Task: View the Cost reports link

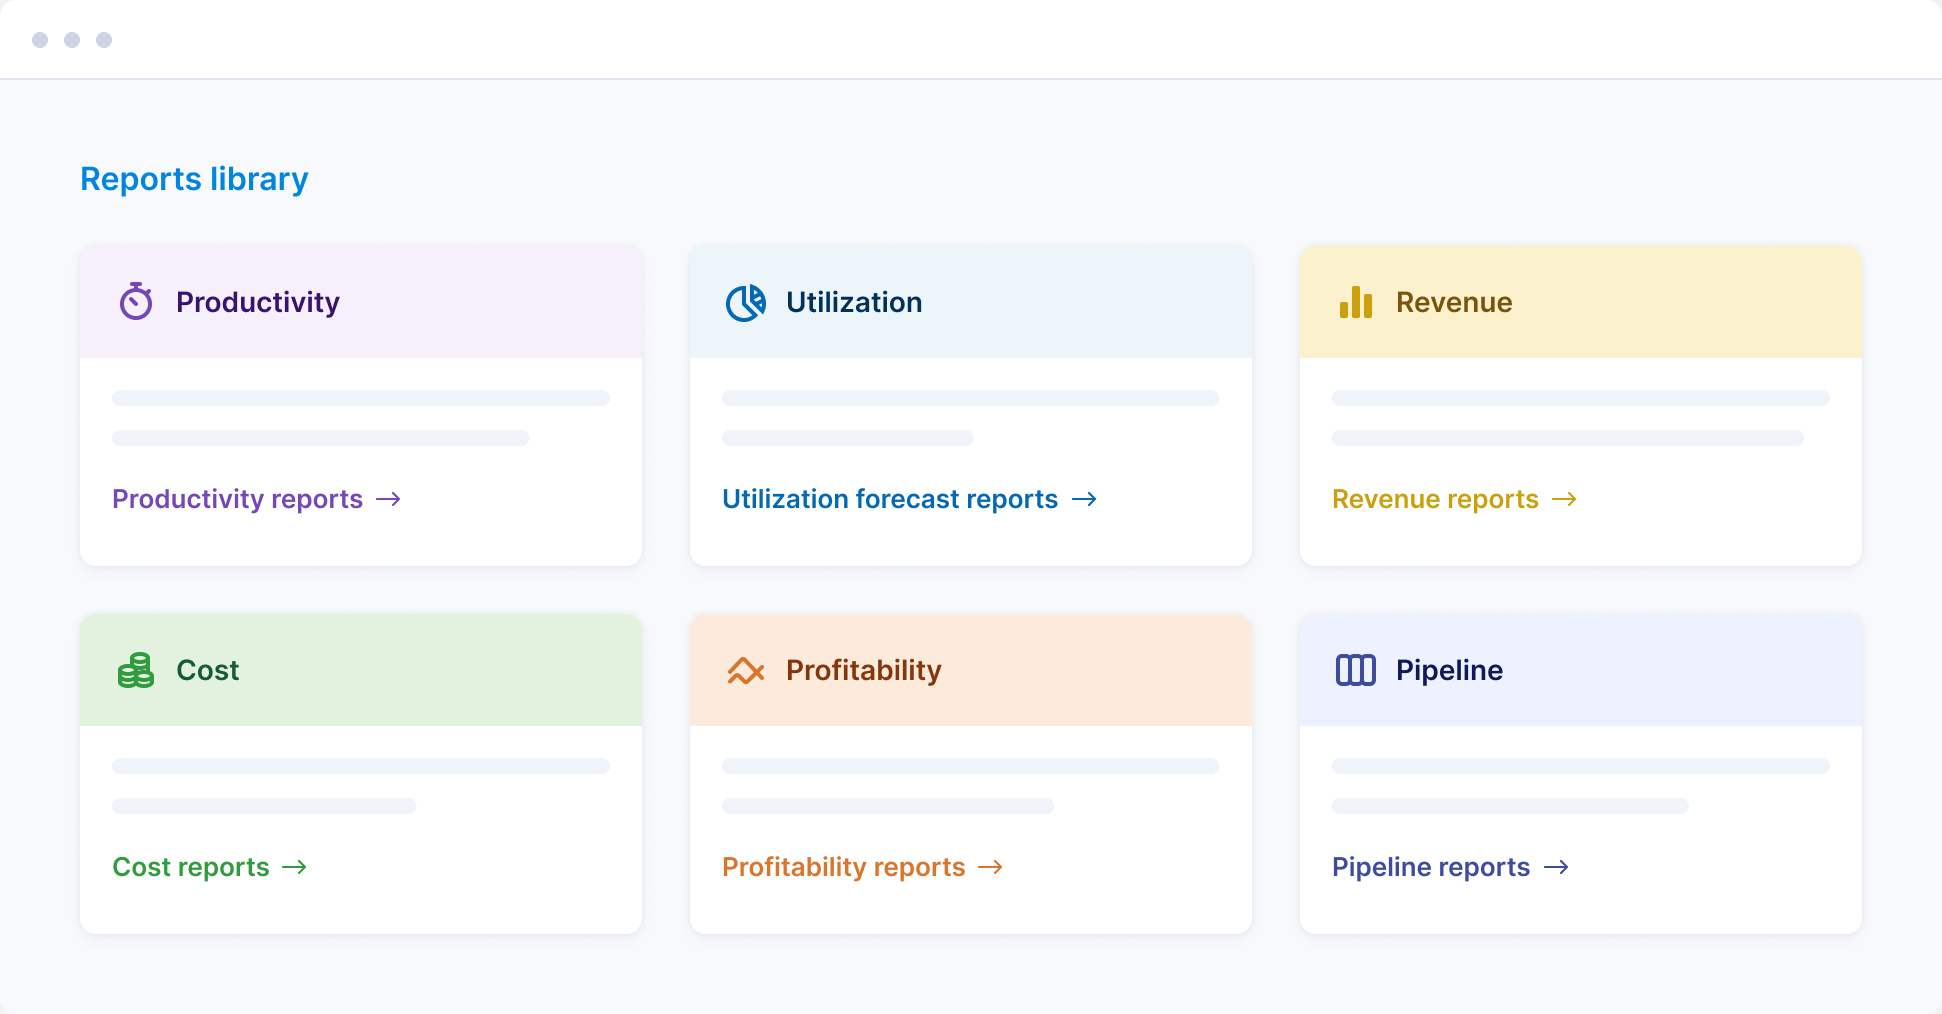Action: pyautogui.click(x=191, y=867)
